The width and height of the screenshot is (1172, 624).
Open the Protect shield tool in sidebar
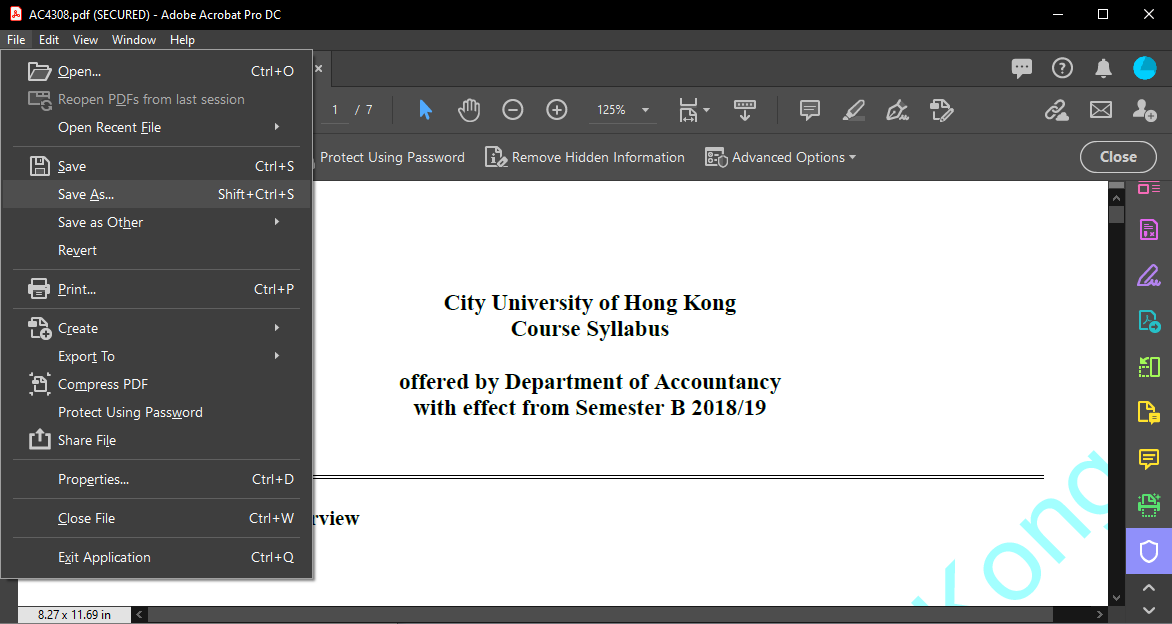[x=1149, y=551]
